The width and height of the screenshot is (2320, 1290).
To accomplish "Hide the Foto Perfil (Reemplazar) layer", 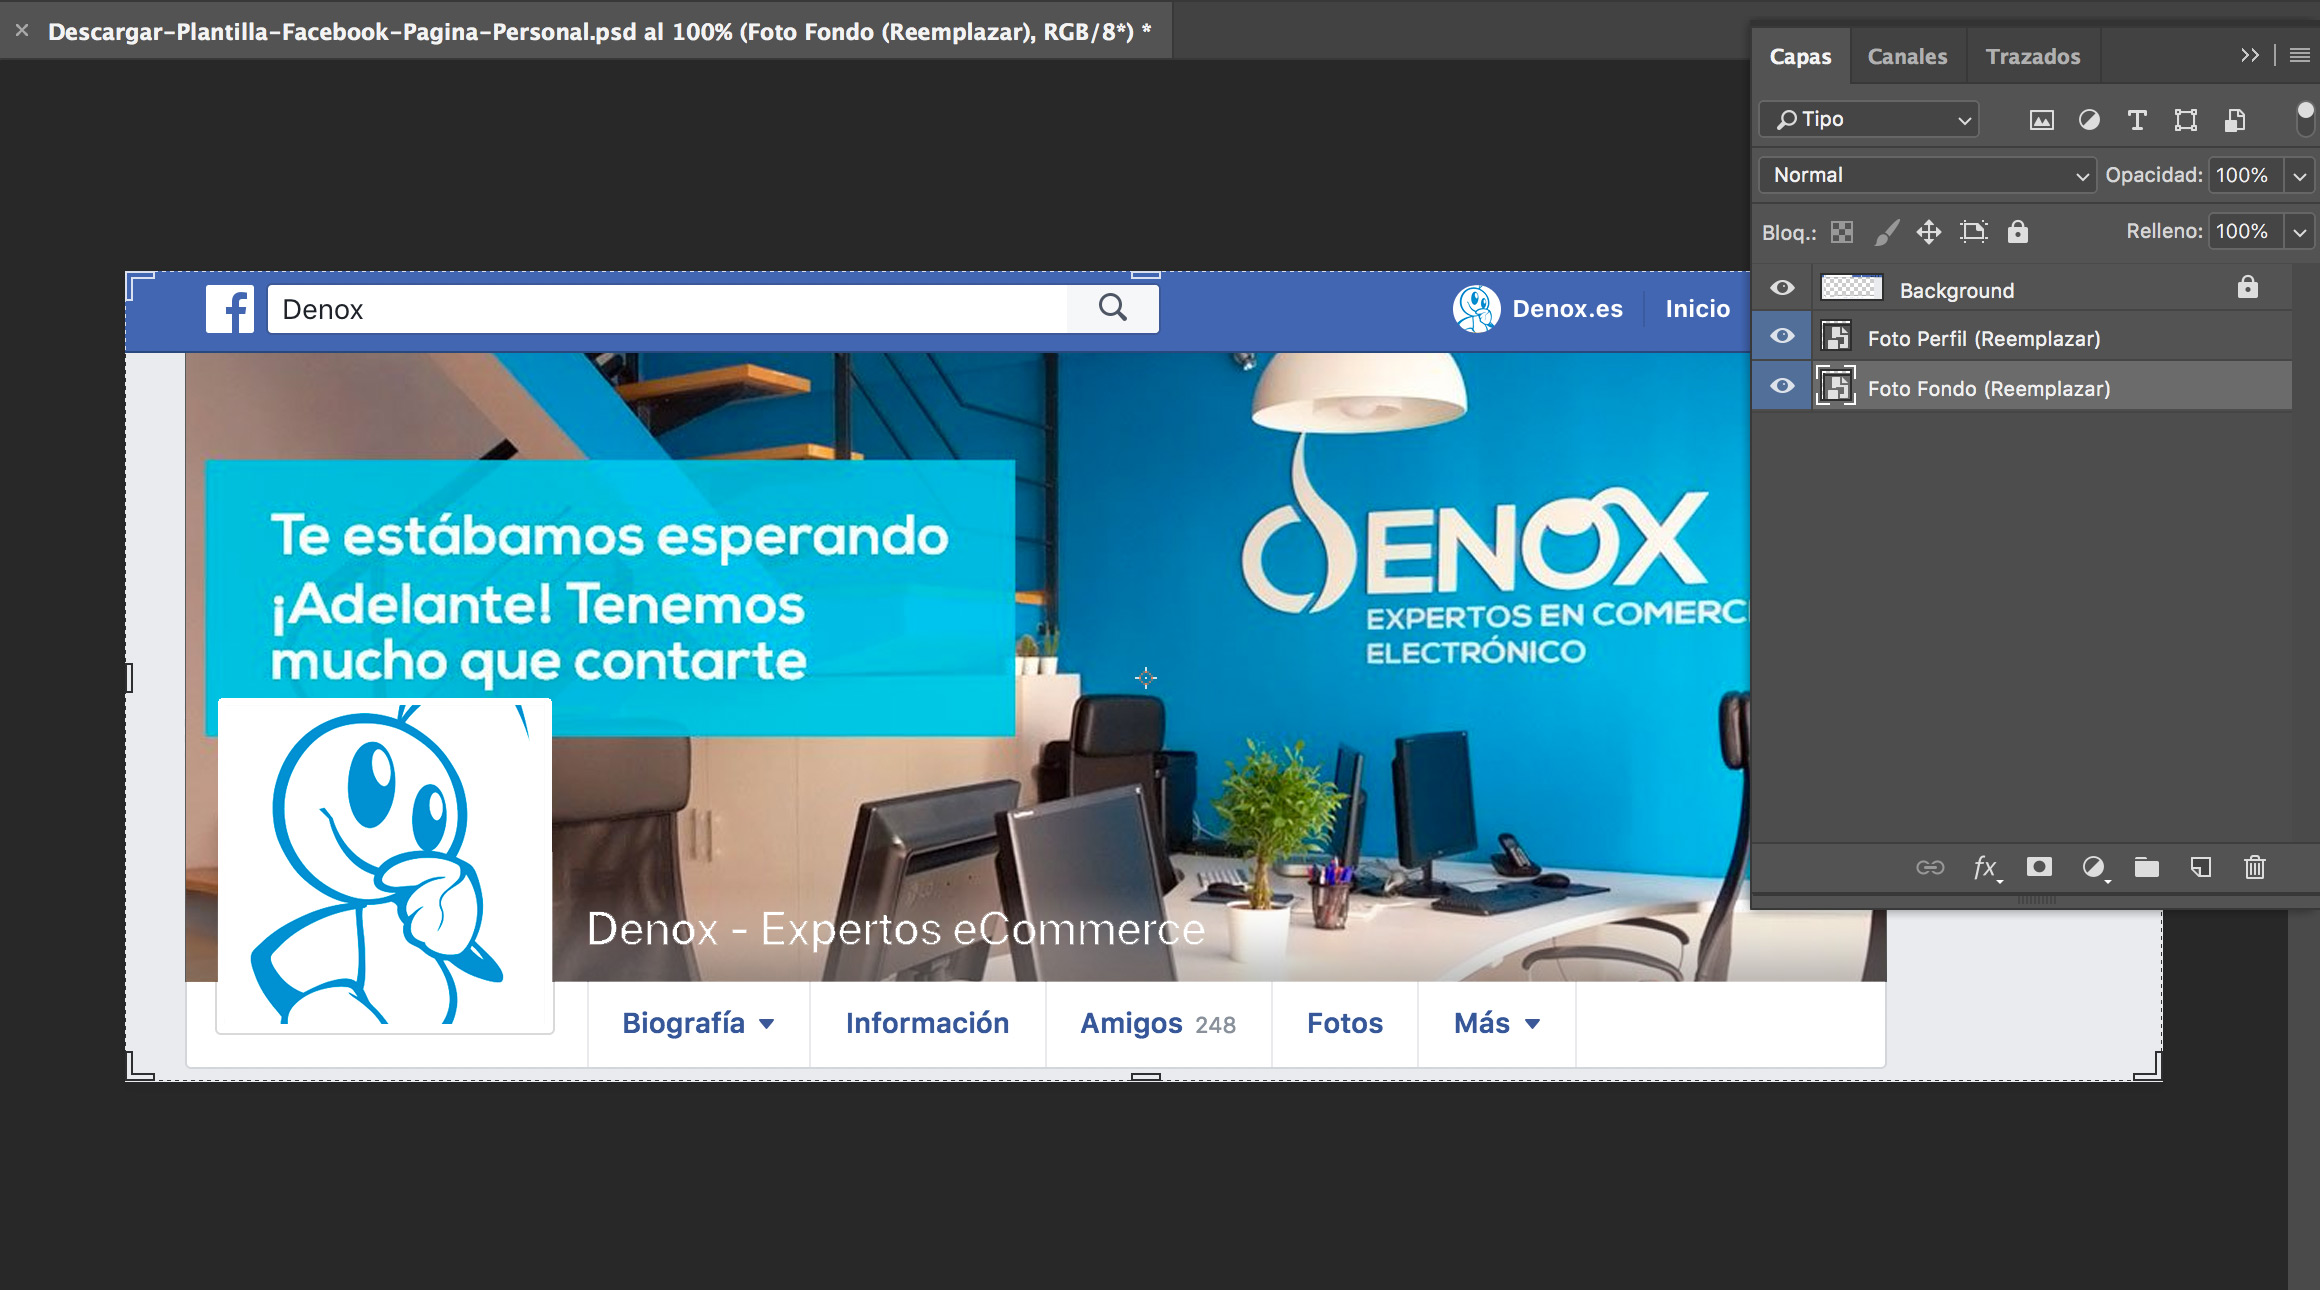I will point(1782,336).
